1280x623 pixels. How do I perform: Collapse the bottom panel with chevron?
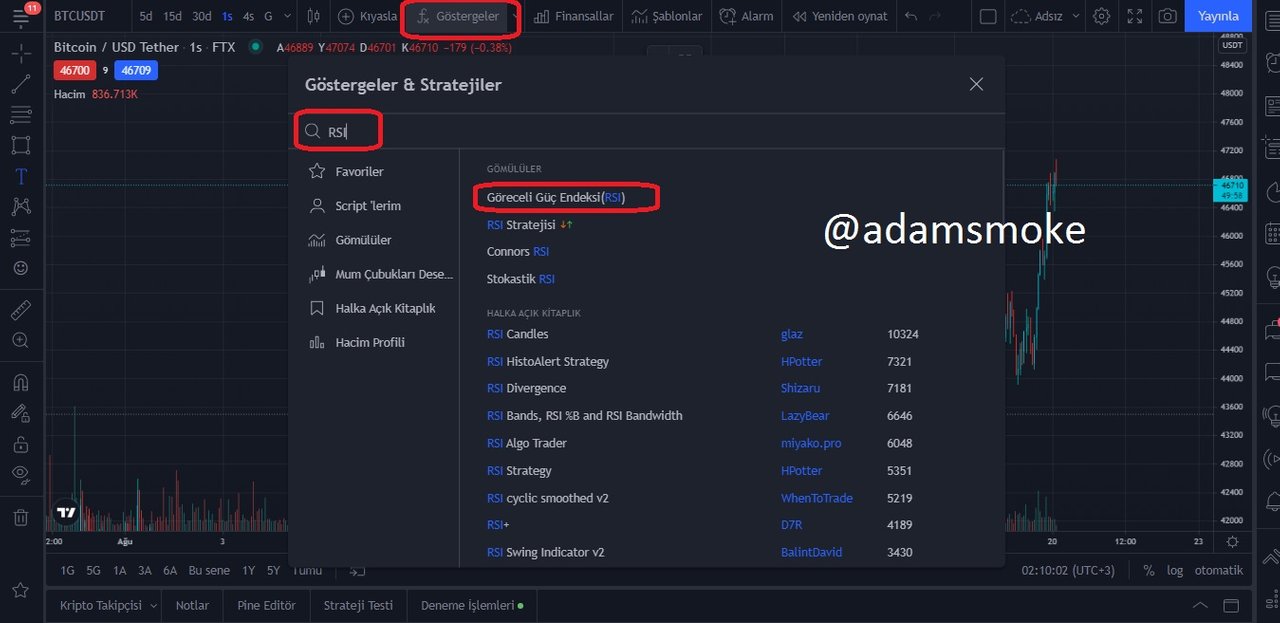click(1200, 606)
